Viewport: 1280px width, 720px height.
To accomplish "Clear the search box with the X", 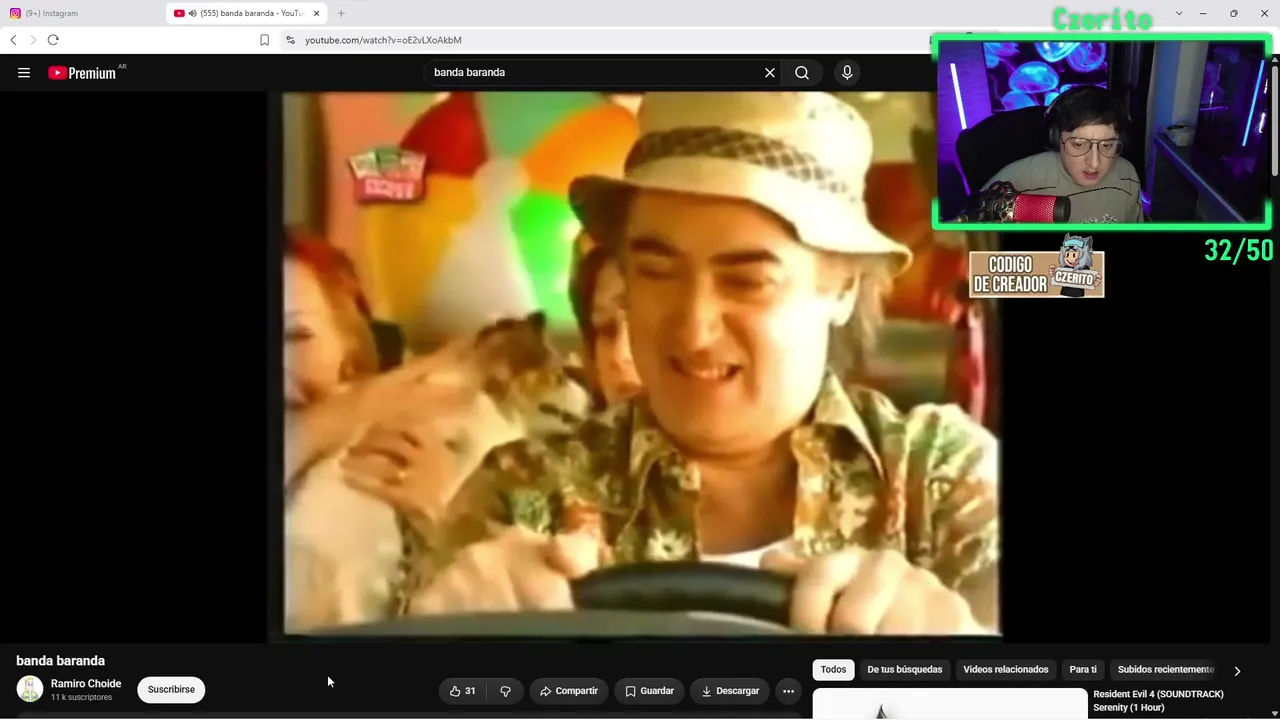I will click(x=770, y=72).
